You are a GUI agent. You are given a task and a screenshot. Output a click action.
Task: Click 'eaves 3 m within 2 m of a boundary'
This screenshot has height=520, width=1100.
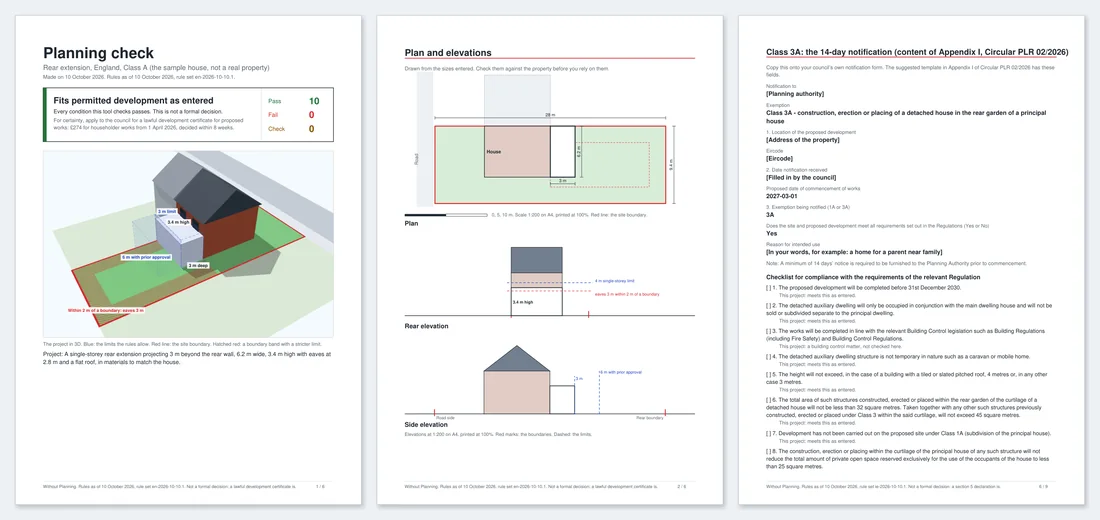tap(627, 294)
